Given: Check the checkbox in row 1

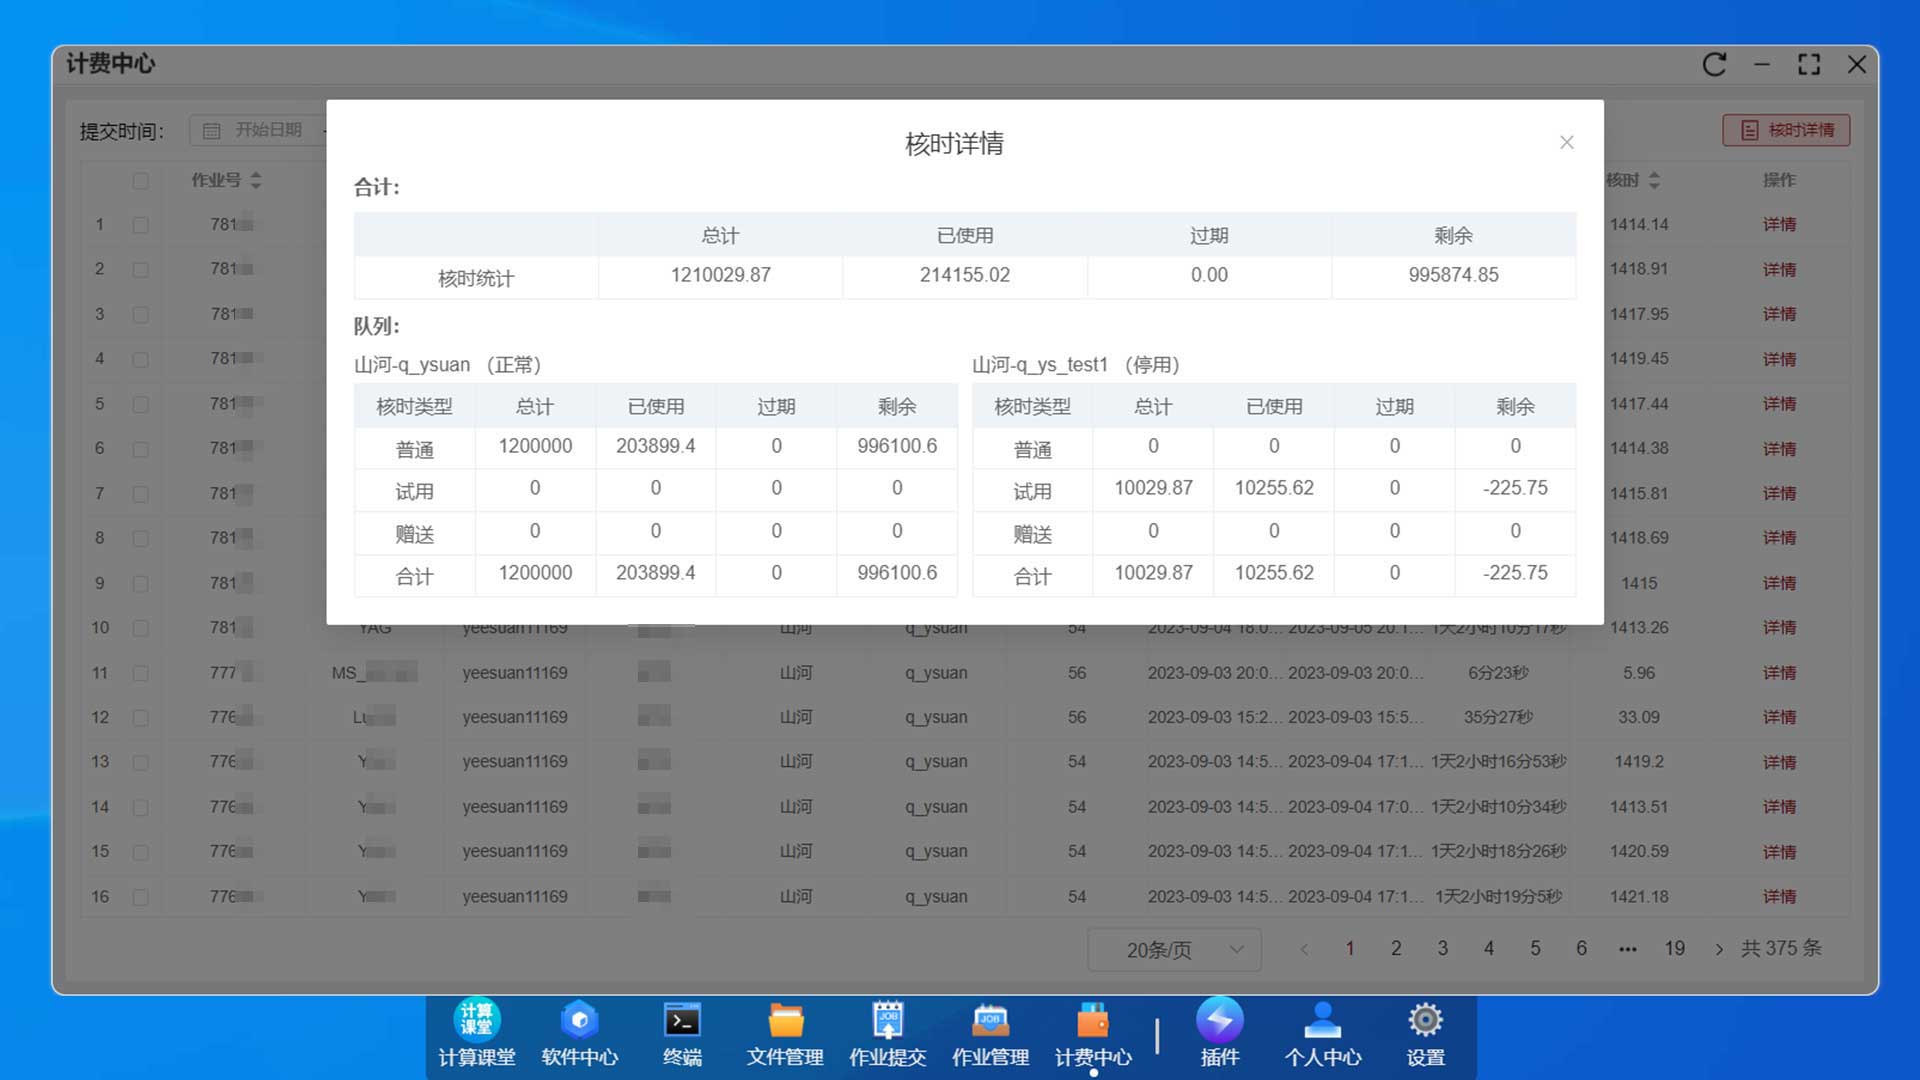Looking at the screenshot, I should click(x=140, y=225).
